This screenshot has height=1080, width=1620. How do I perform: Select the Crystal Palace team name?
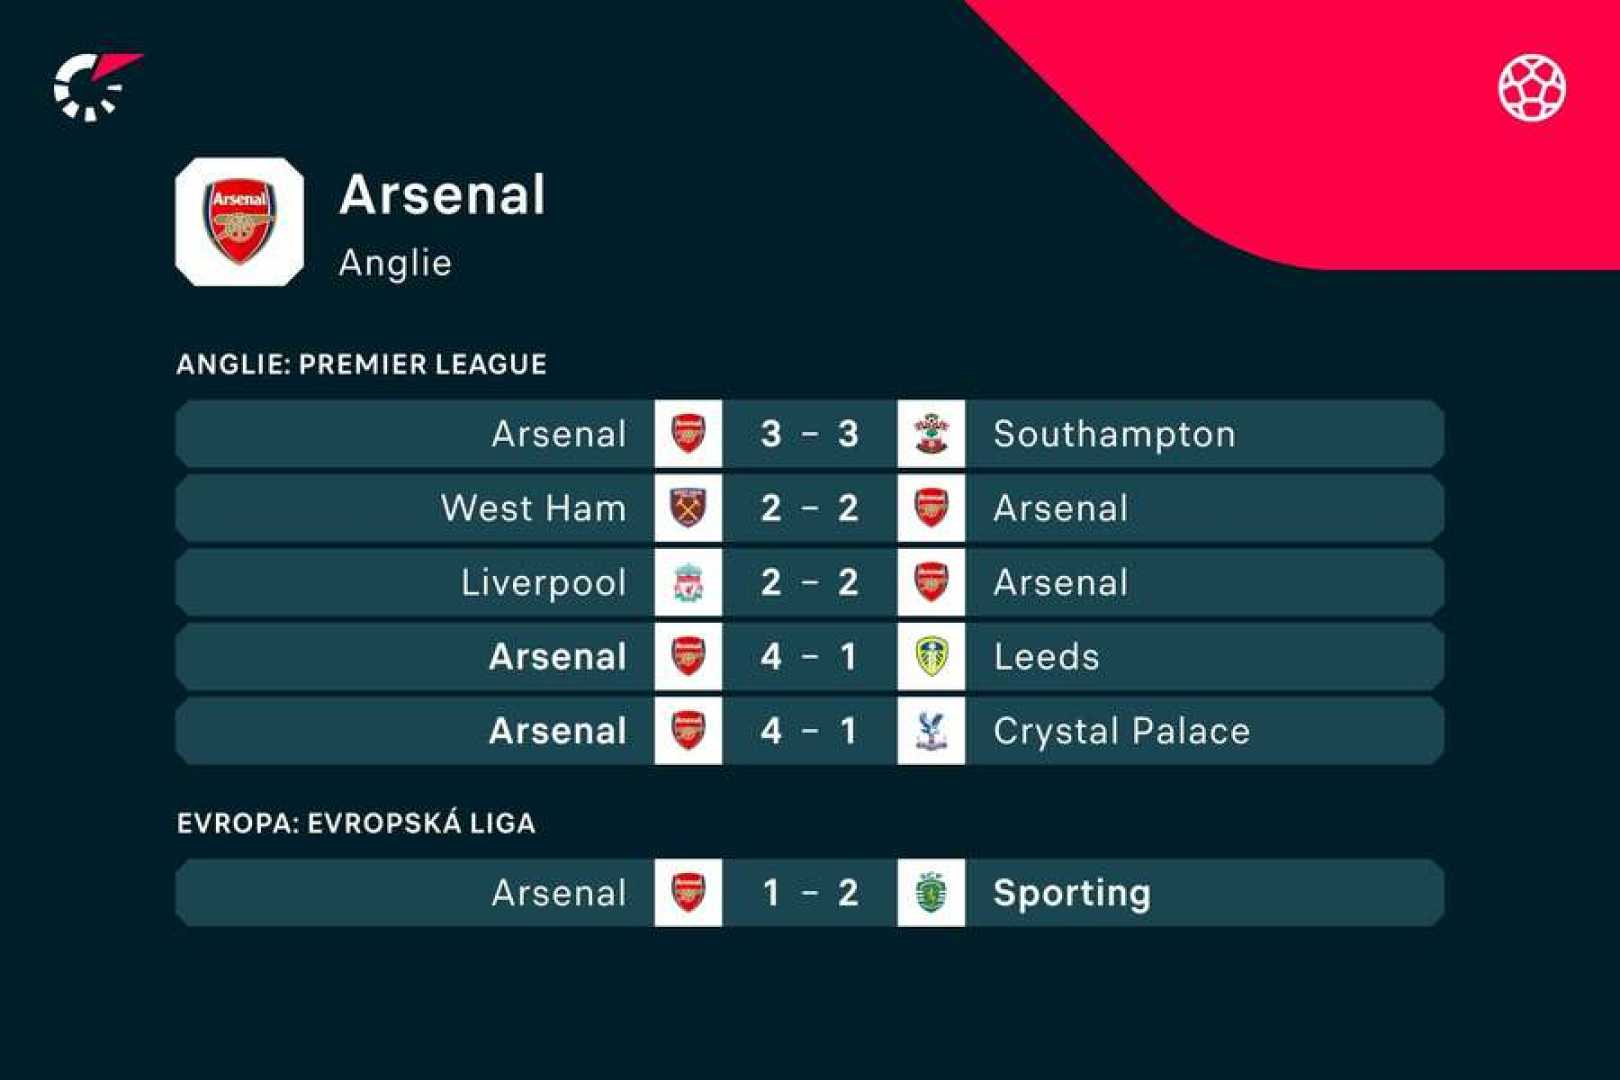1121,731
